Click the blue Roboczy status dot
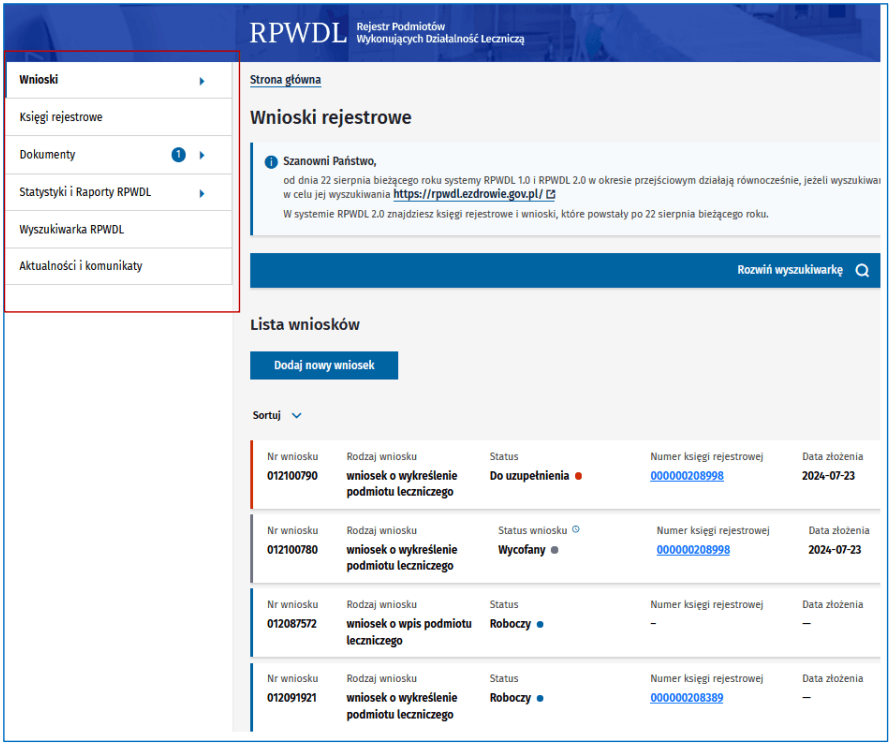 [x=538, y=622]
